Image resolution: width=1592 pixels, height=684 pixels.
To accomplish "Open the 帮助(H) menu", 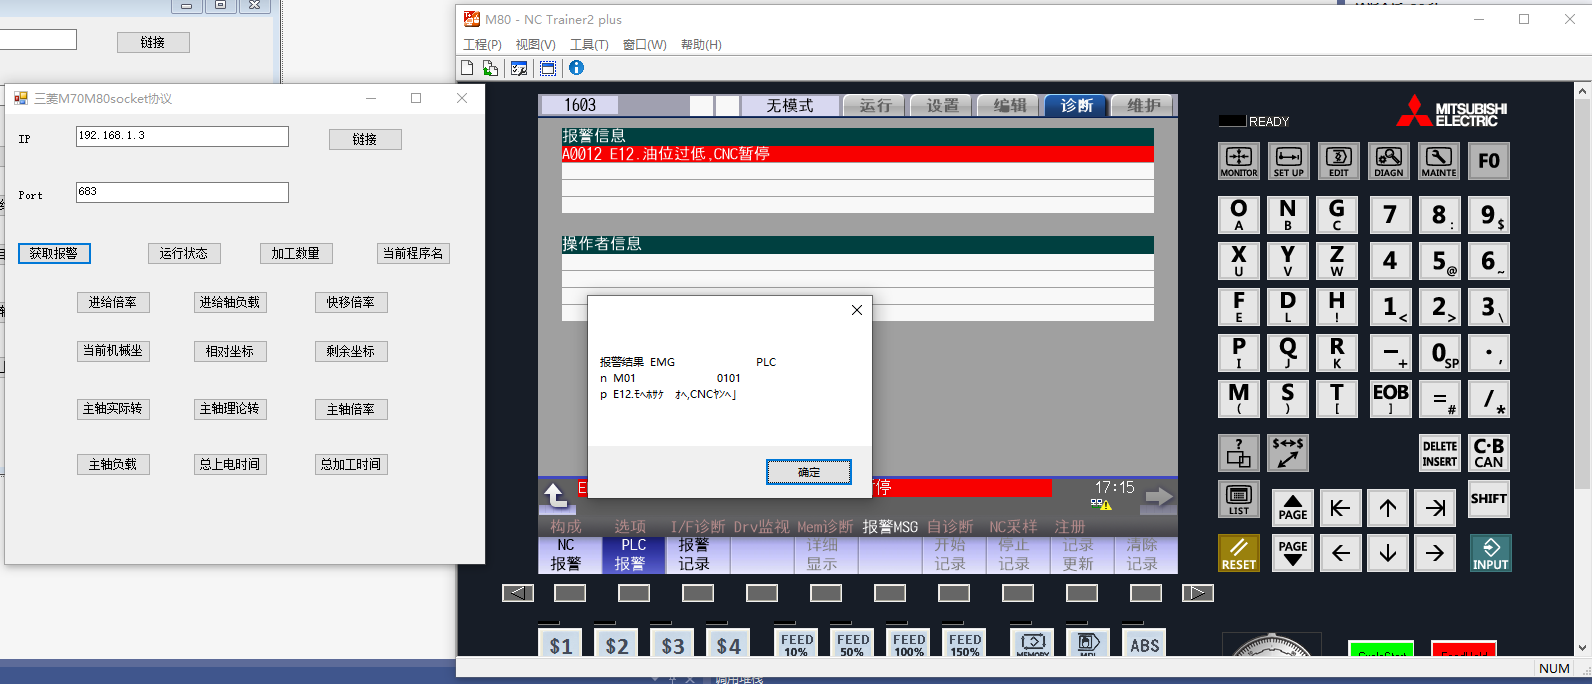I will [x=701, y=44].
